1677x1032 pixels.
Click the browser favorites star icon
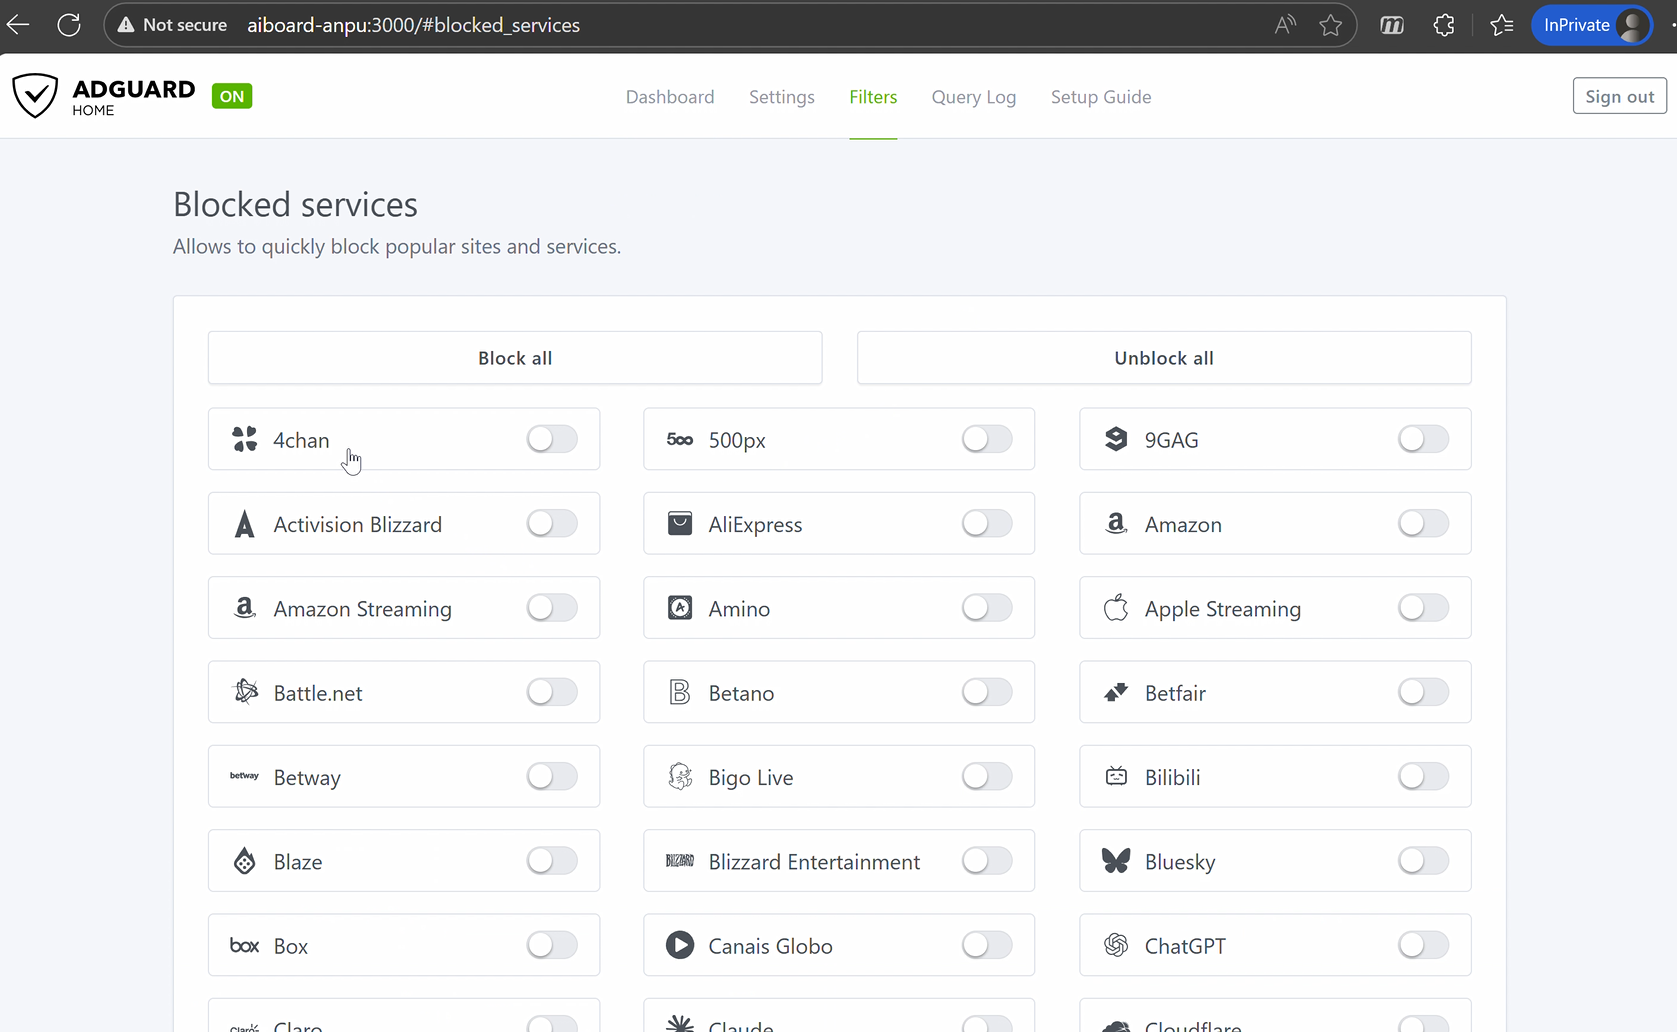tap(1330, 25)
